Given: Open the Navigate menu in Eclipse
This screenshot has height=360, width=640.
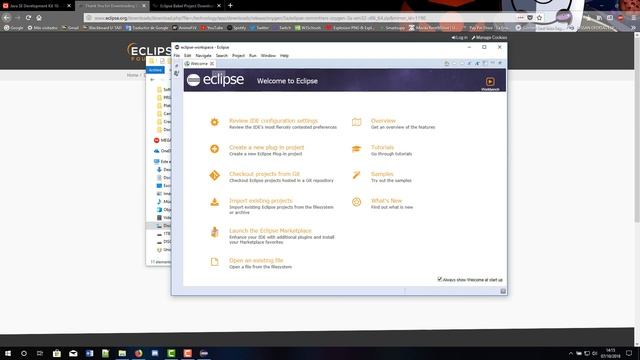Looking at the screenshot, I should pyautogui.click(x=203, y=56).
